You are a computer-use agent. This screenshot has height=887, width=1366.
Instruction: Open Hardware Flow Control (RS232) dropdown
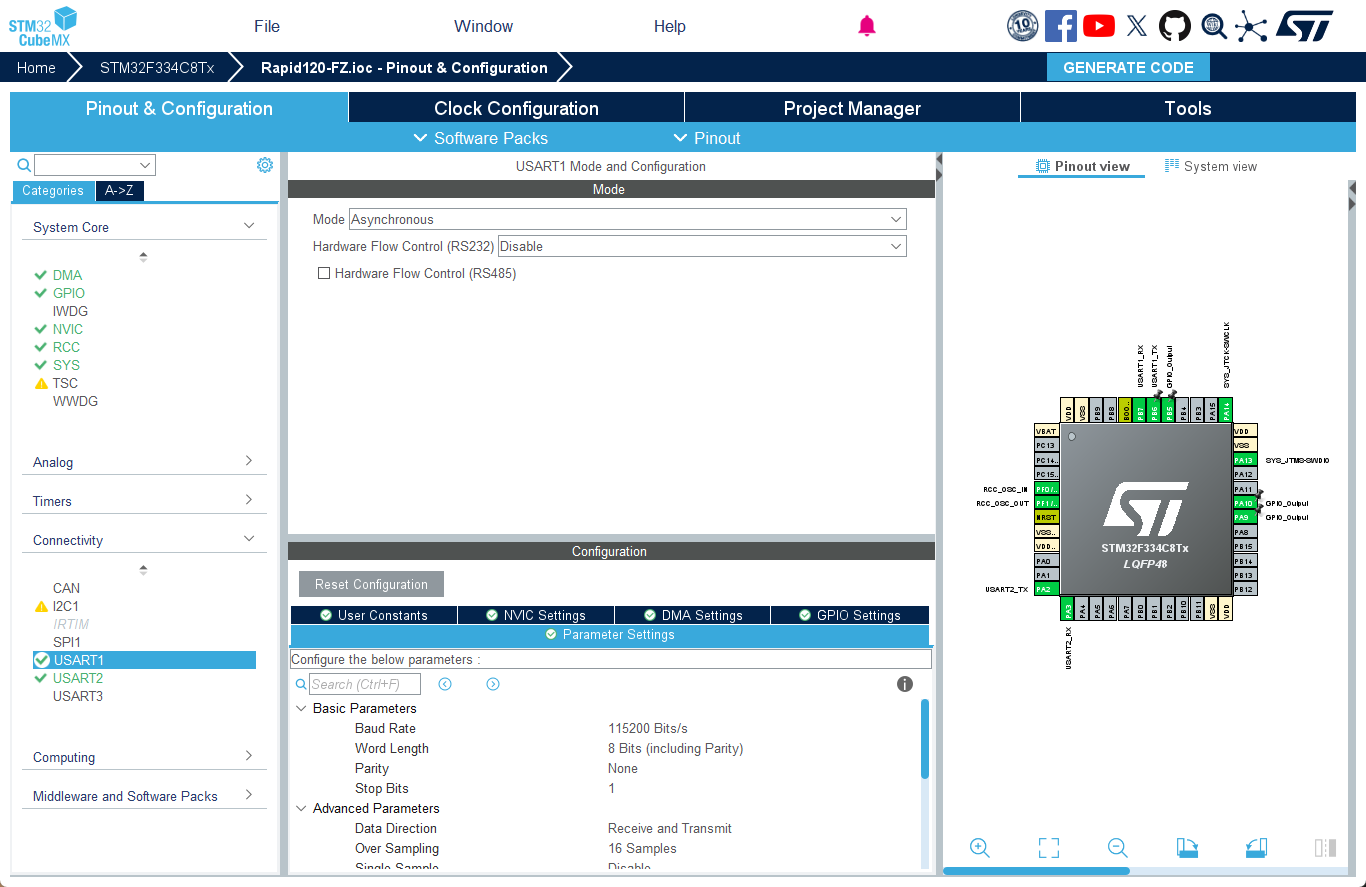pyautogui.click(x=702, y=246)
